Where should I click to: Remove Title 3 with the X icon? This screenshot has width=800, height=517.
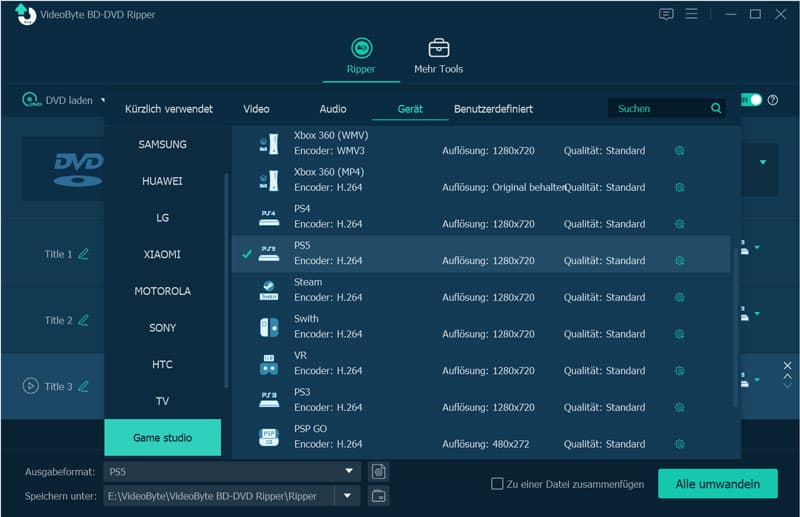787,365
